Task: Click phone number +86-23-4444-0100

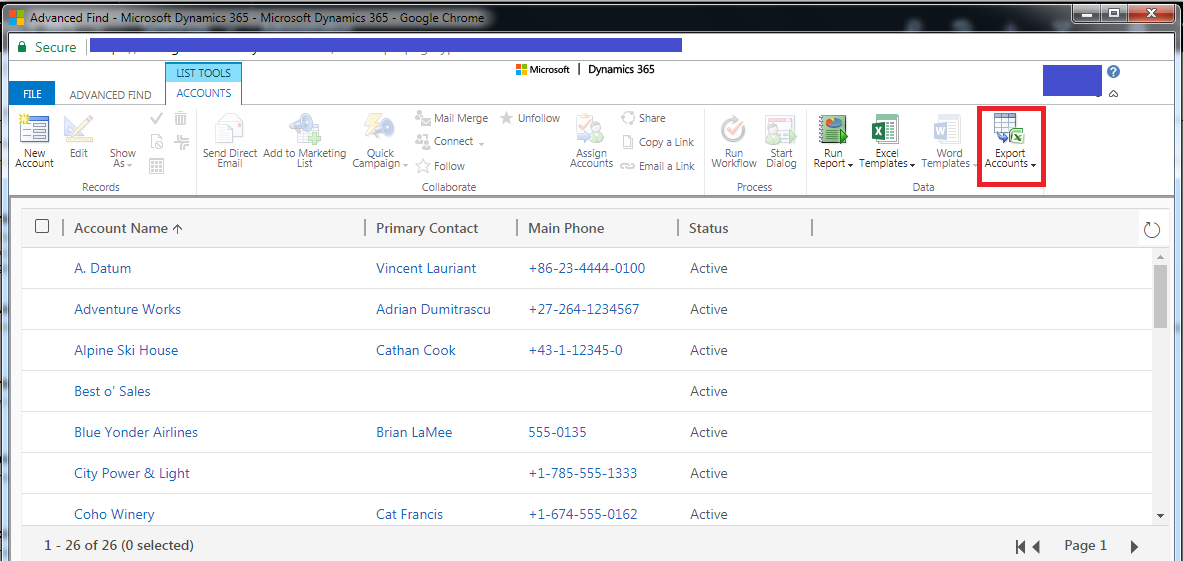Action: coord(587,268)
